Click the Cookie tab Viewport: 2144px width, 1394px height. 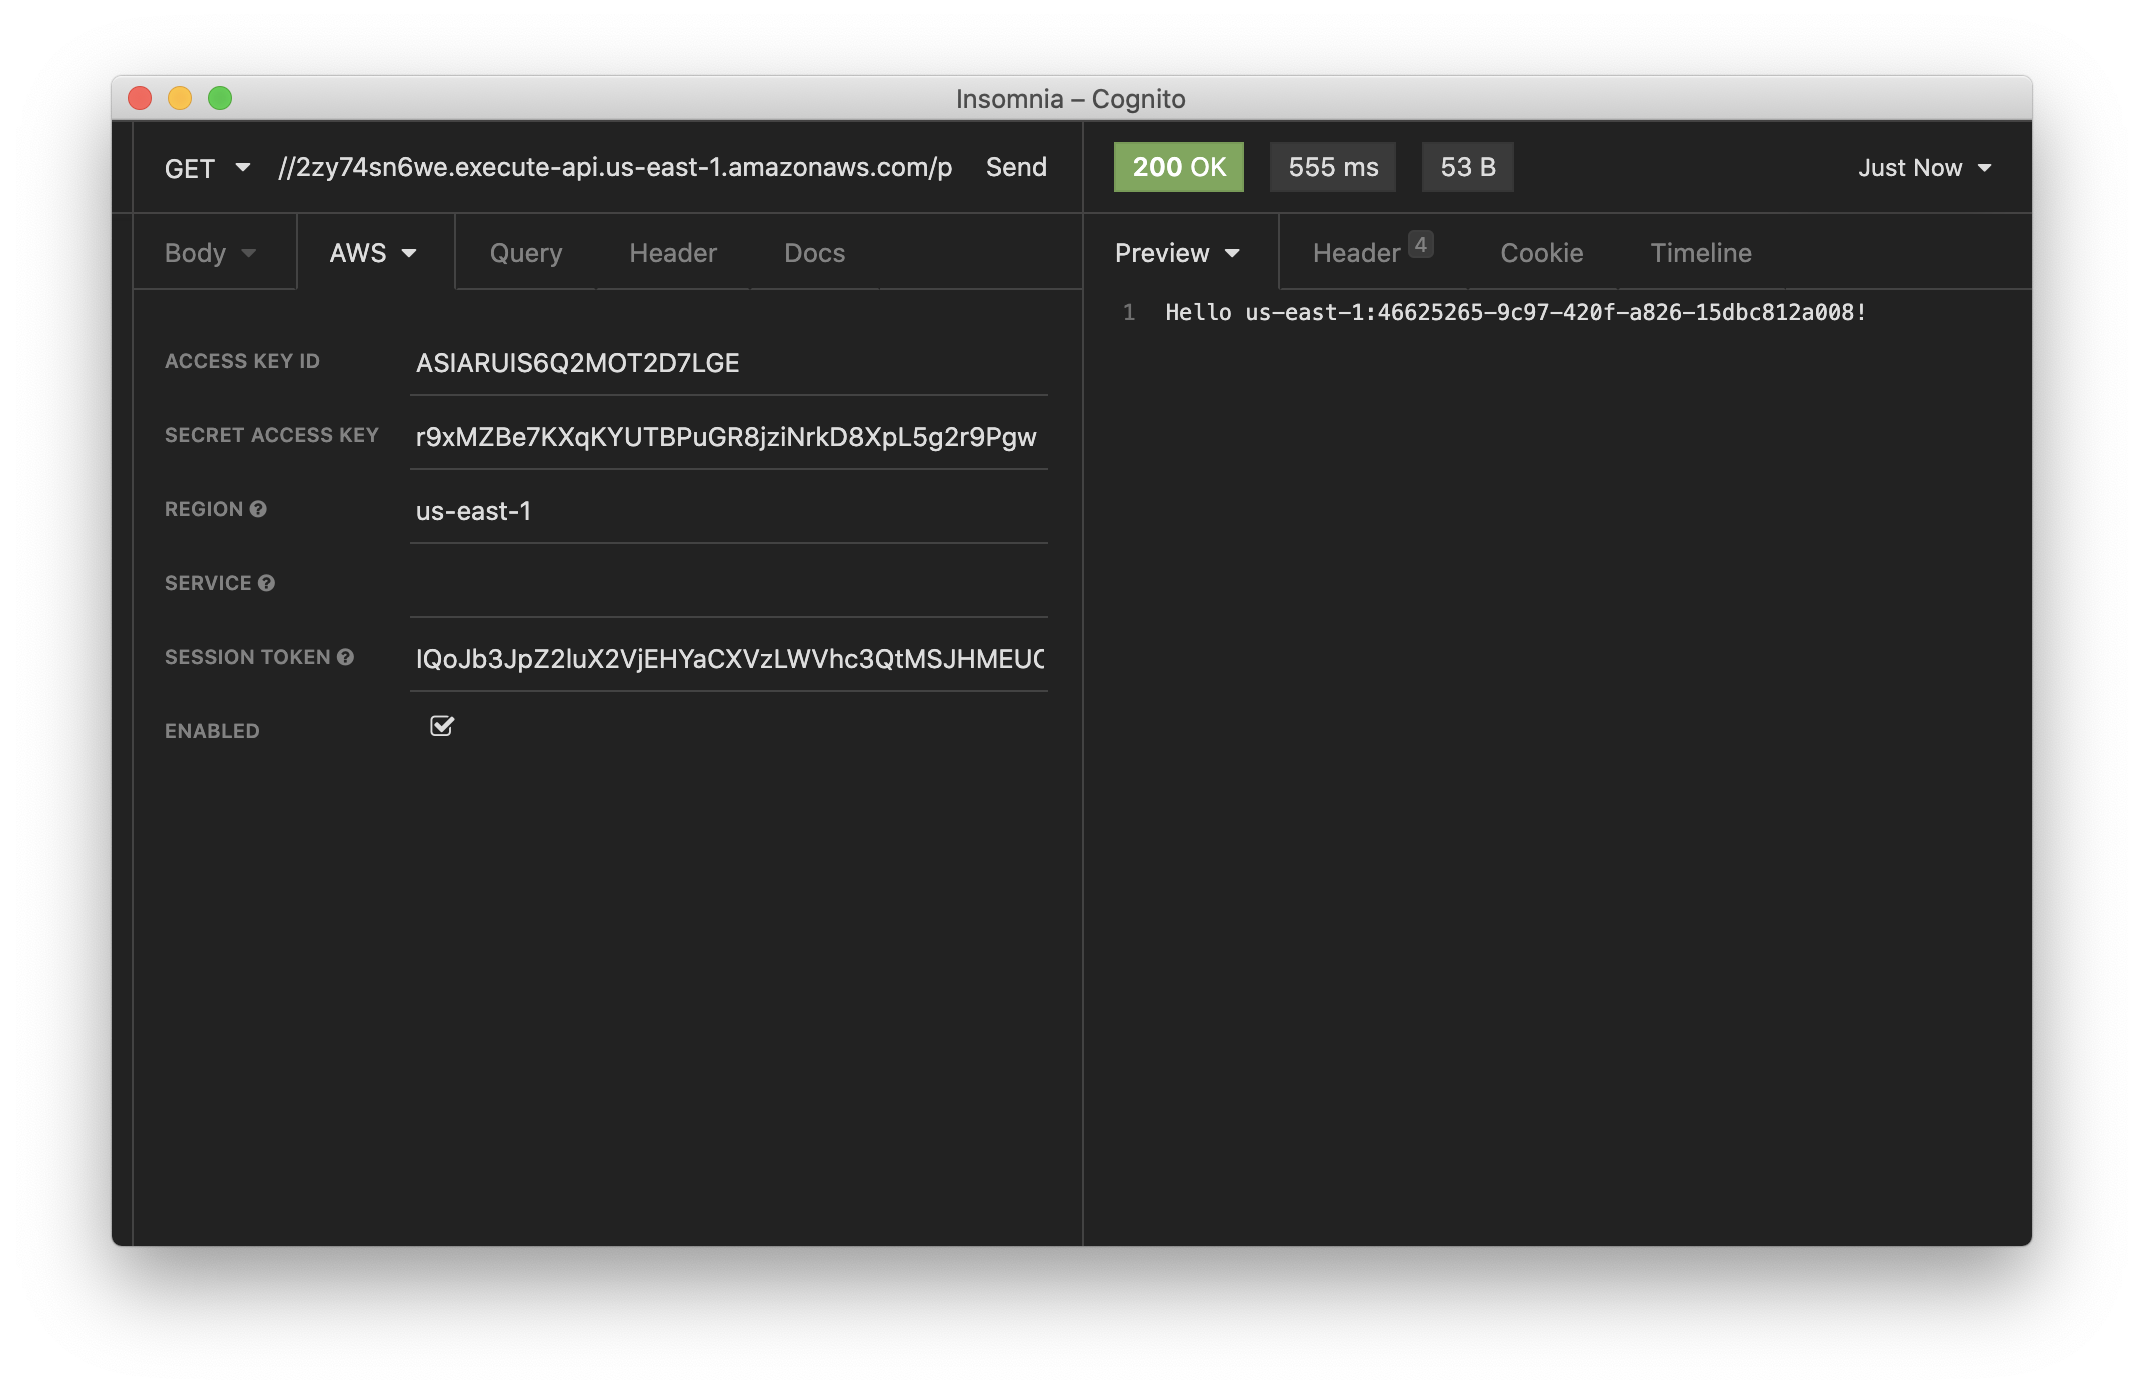point(1541,250)
